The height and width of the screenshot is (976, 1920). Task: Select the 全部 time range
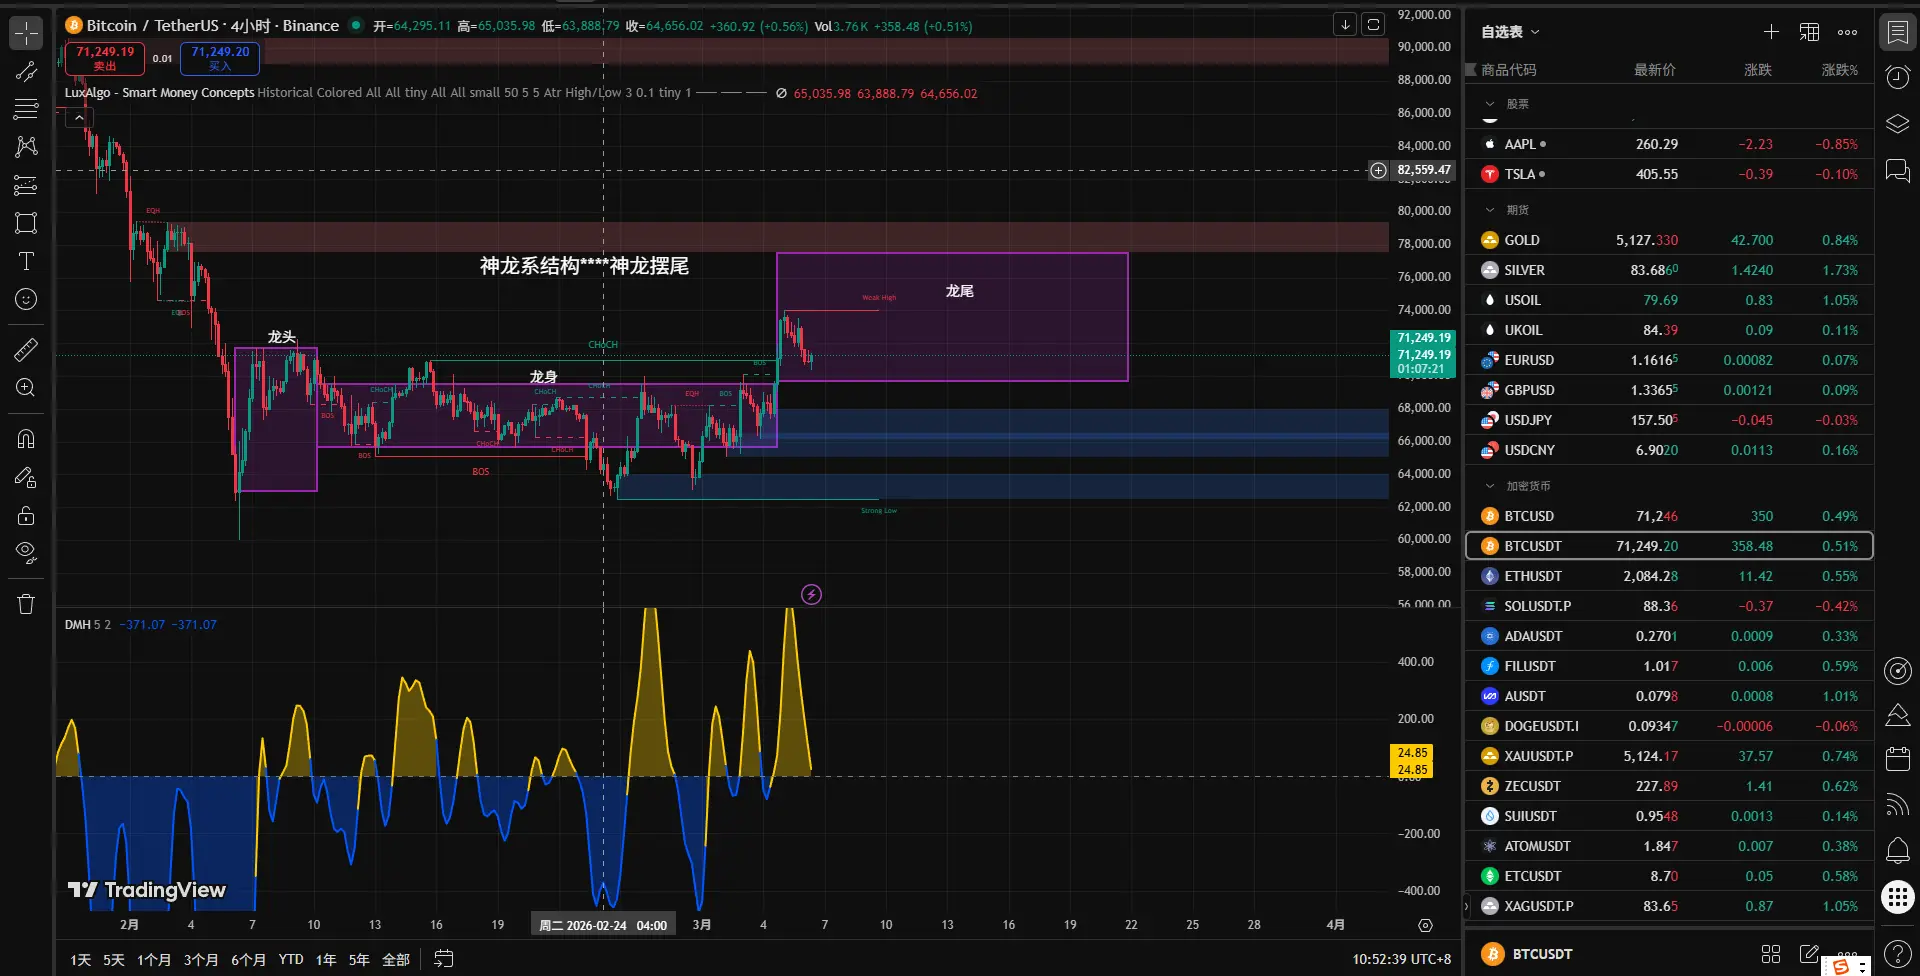(396, 960)
